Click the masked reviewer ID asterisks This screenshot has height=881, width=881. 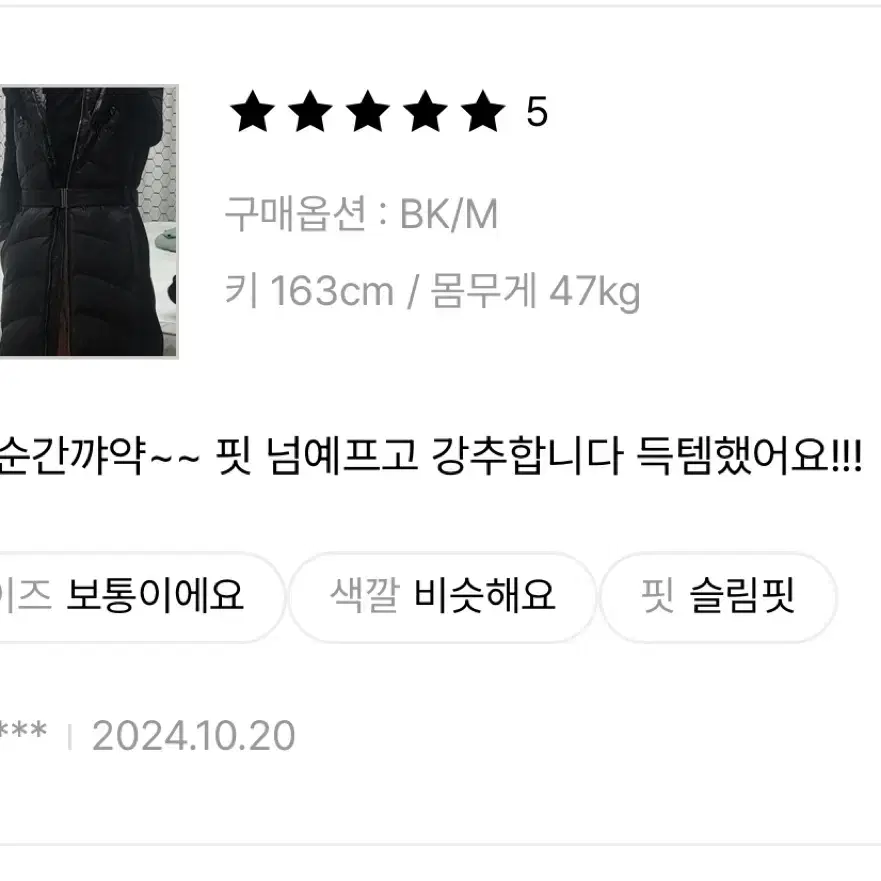(22, 733)
